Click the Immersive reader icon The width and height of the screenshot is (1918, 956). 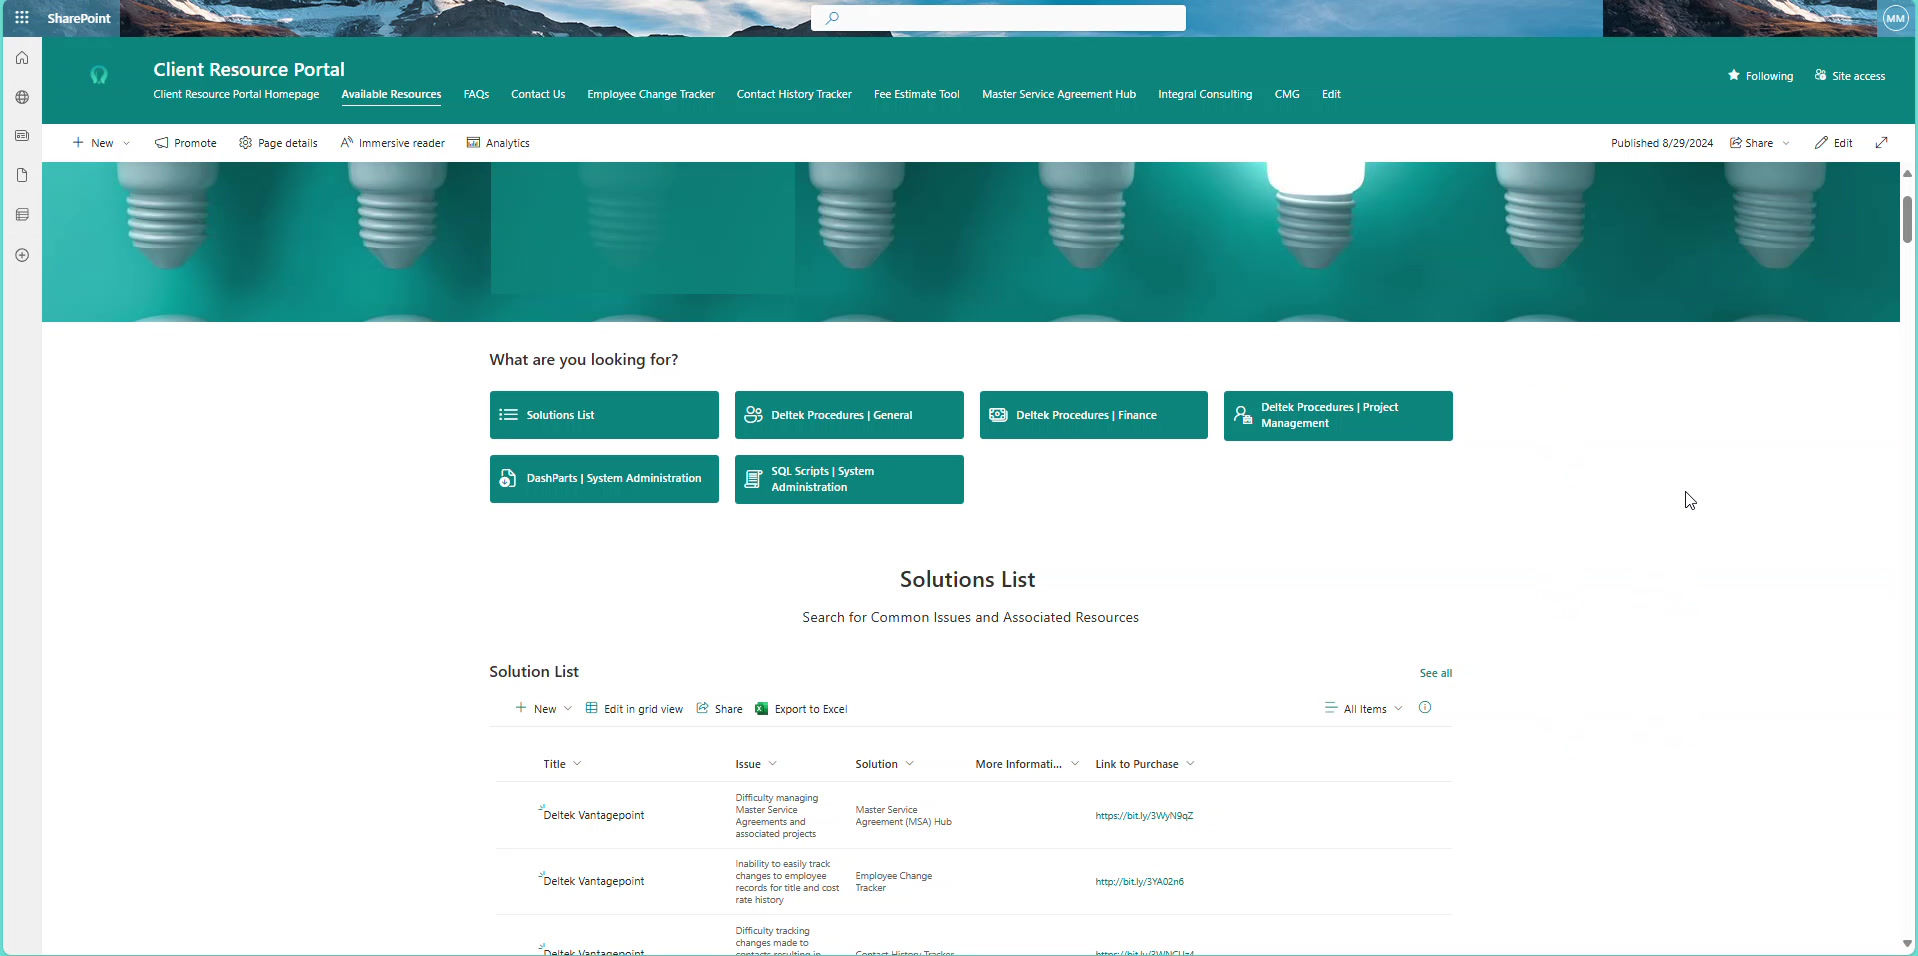(x=346, y=143)
